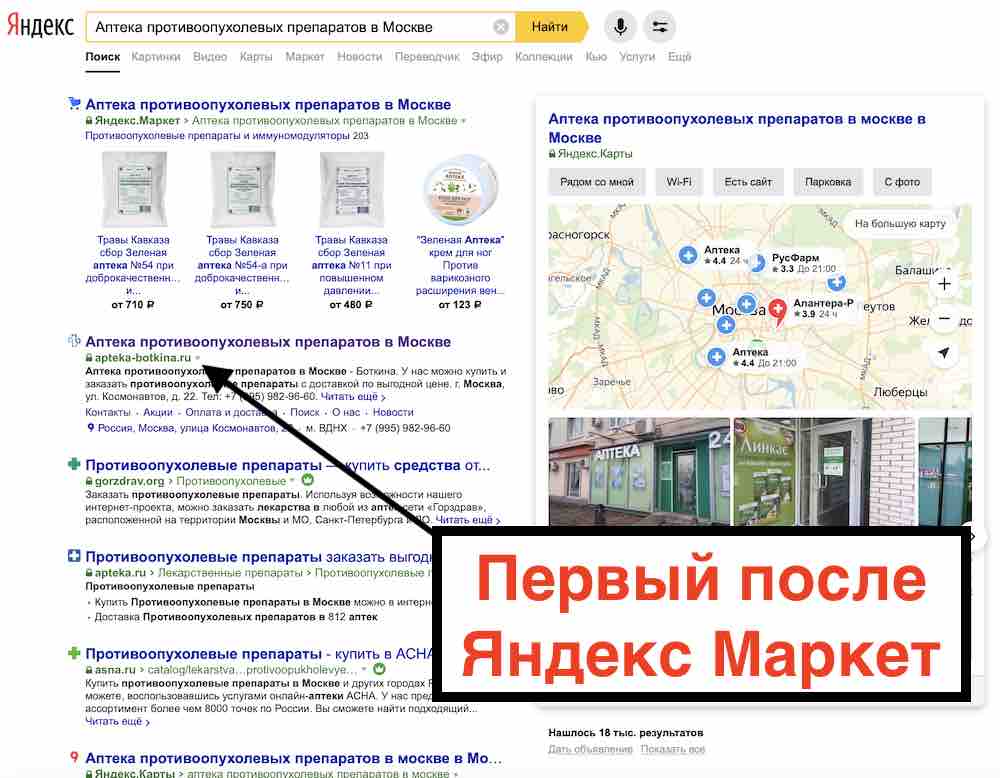Click the Yandex logo
1000x778 pixels.
pos(40,26)
